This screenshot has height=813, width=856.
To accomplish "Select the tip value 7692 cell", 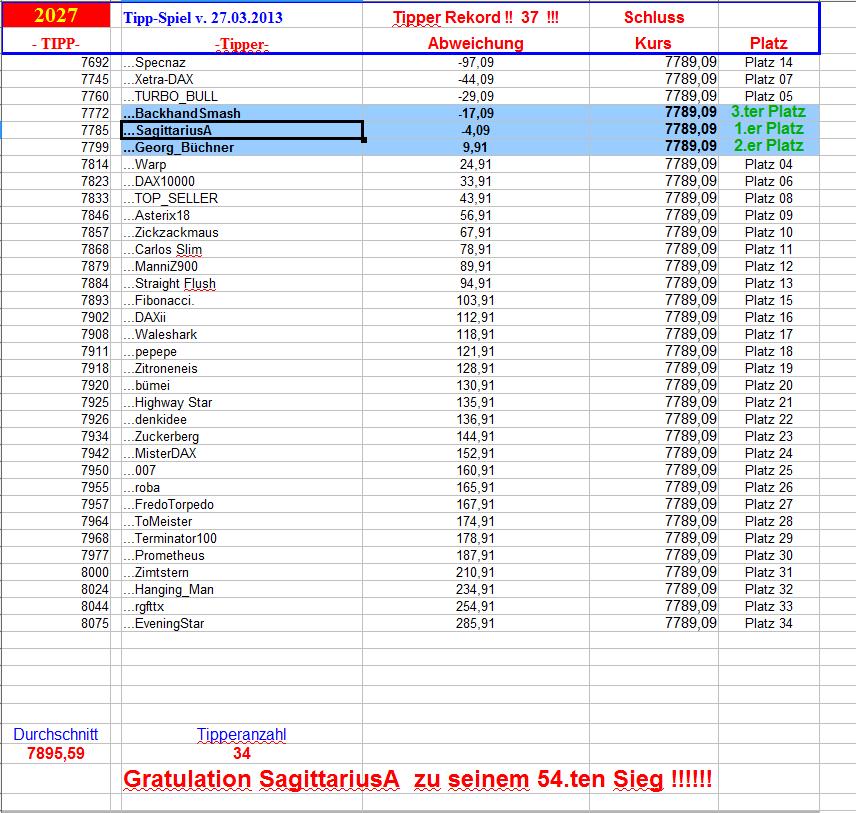I will pos(56,62).
